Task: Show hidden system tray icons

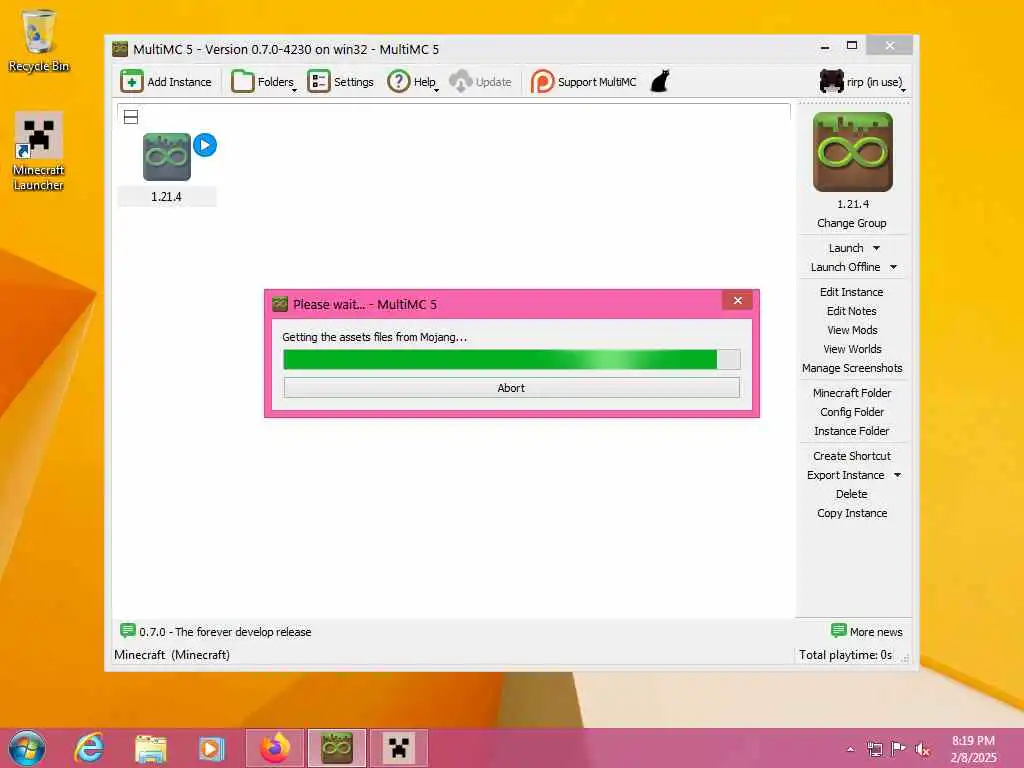Action: pyautogui.click(x=850, y=749)
